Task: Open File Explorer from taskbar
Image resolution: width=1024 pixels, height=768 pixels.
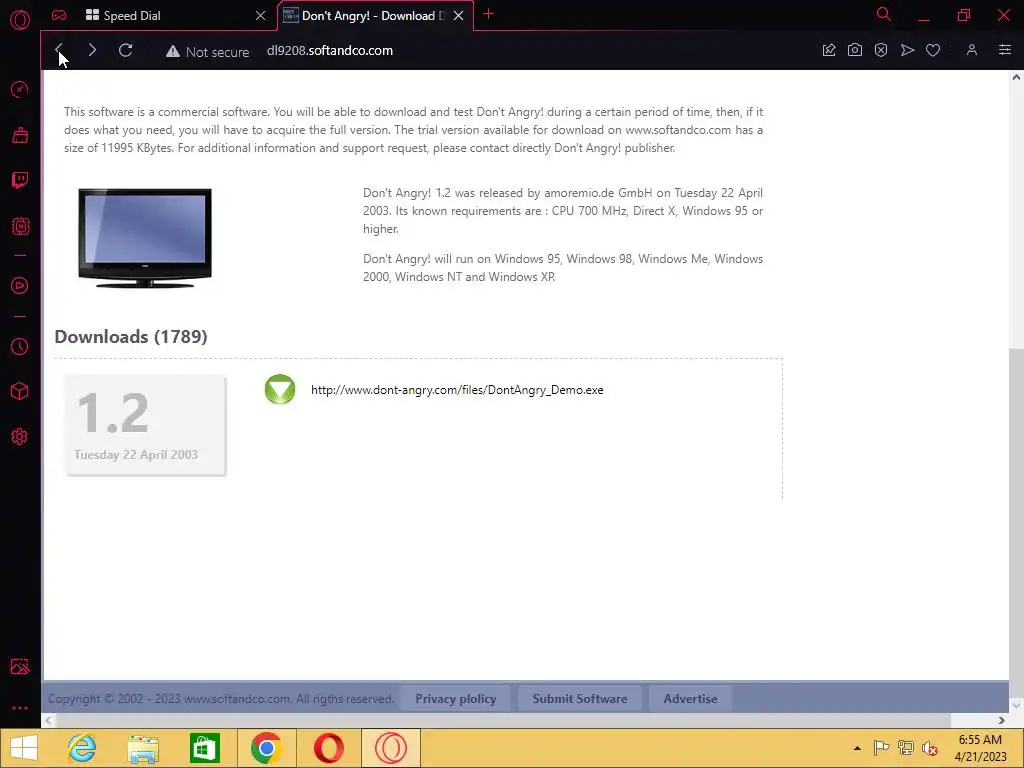Action: pos(143,748)
